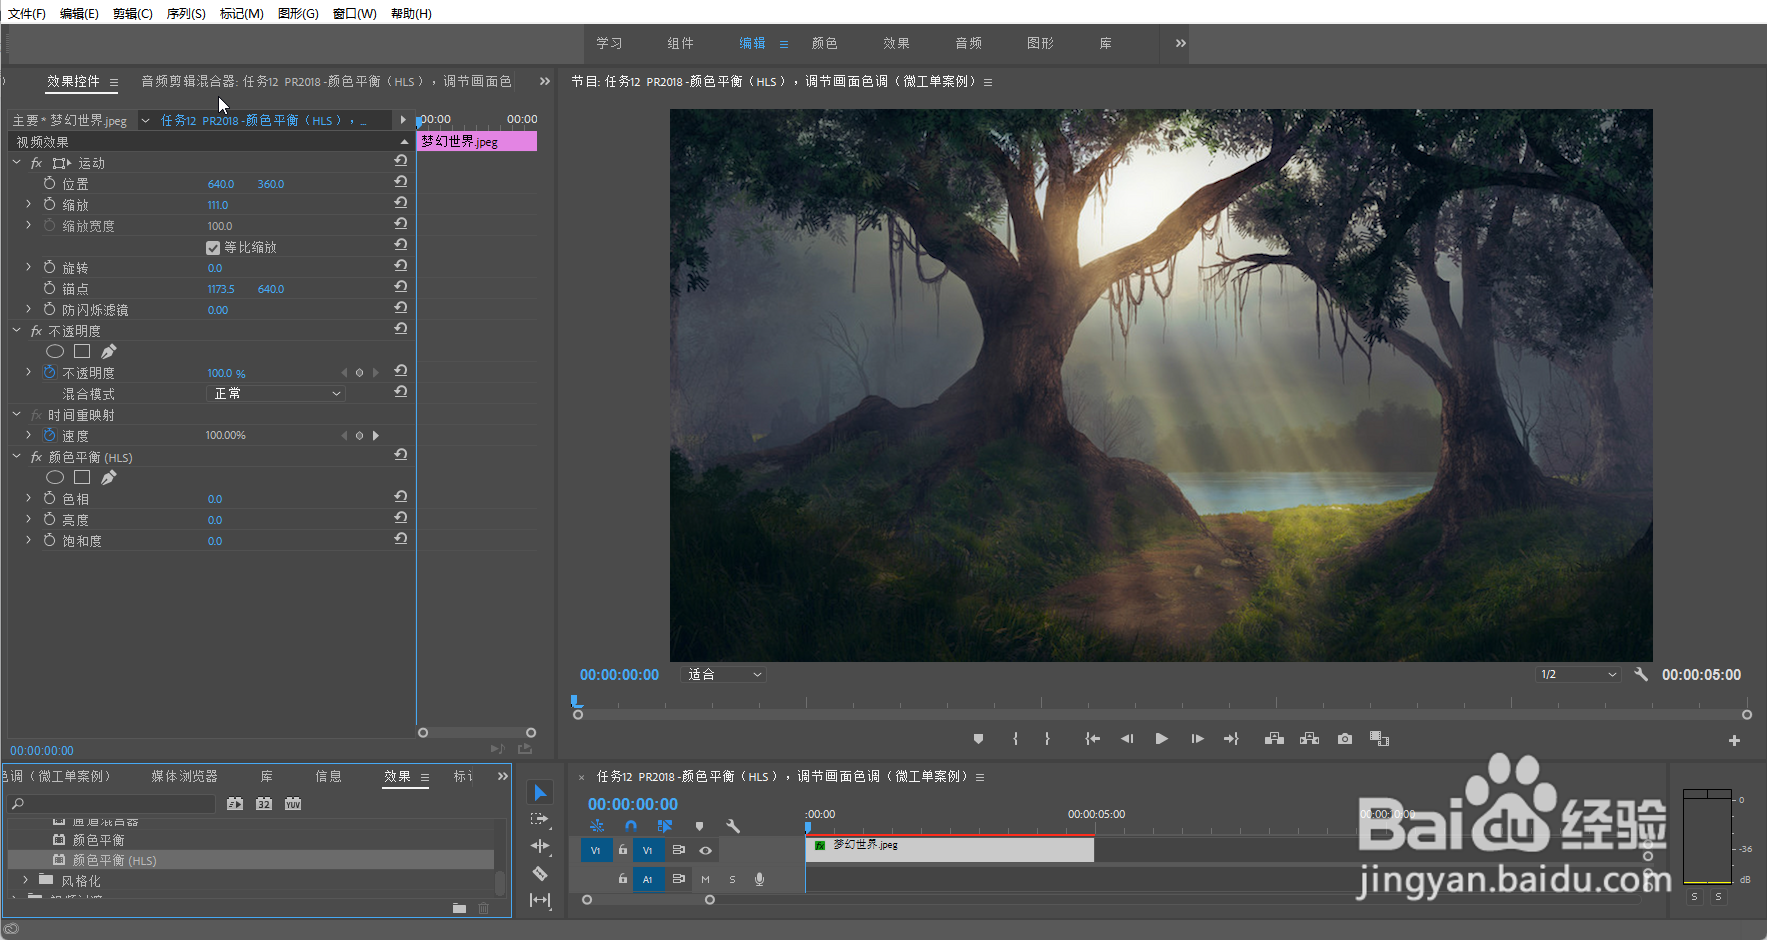Viewport: 1767px width, 940px height.
Task: Open timeline display settings wrench
Action: coord(733,826)
